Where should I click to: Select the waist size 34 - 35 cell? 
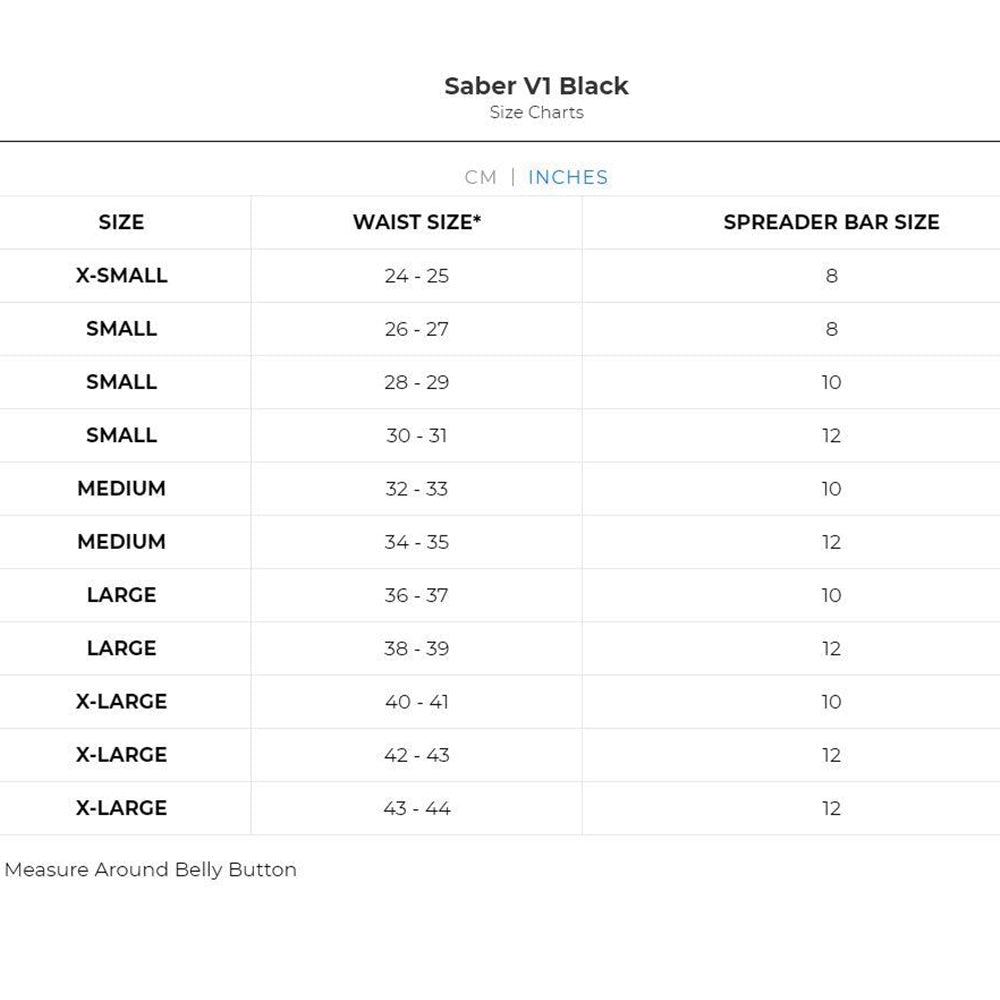click(416, 542)
